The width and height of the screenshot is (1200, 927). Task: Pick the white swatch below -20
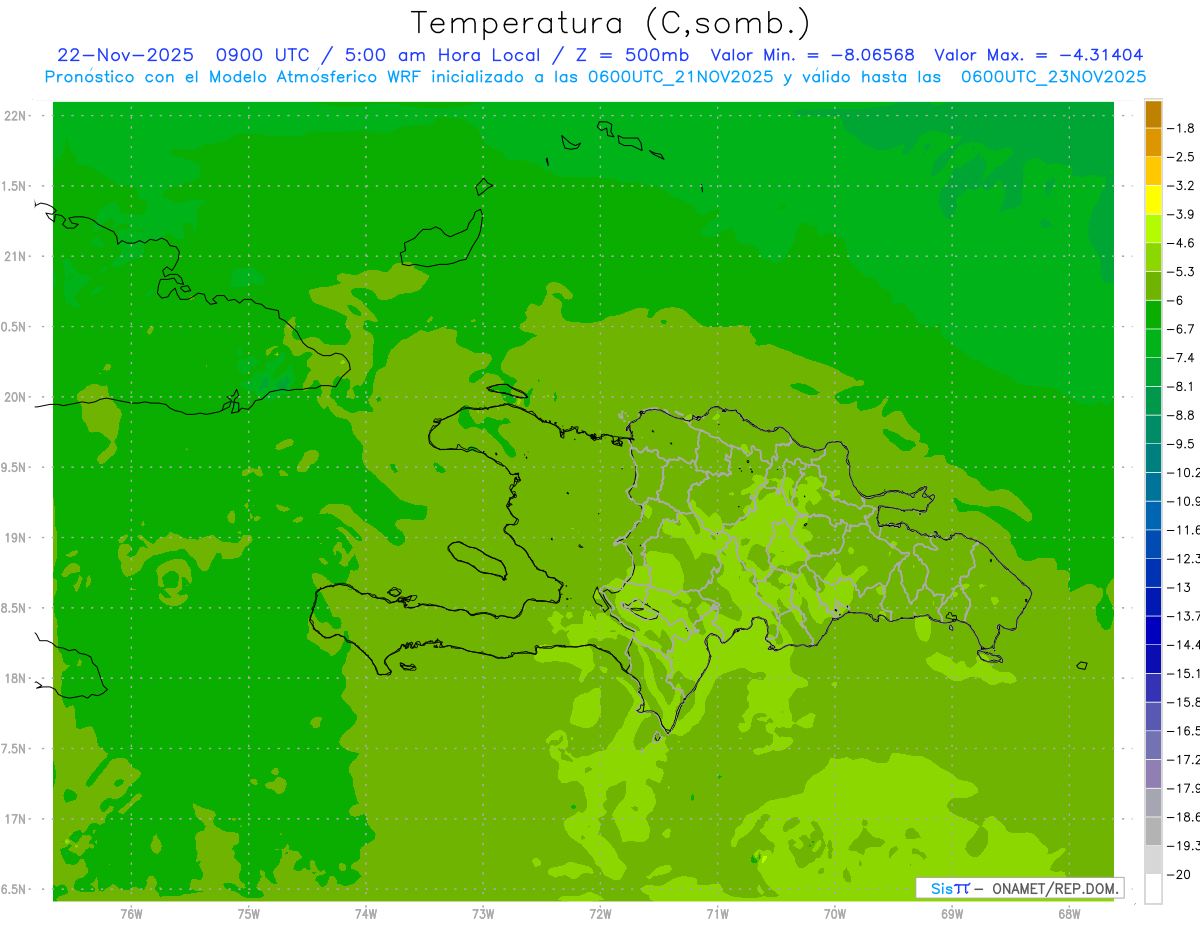point(1153,889)
